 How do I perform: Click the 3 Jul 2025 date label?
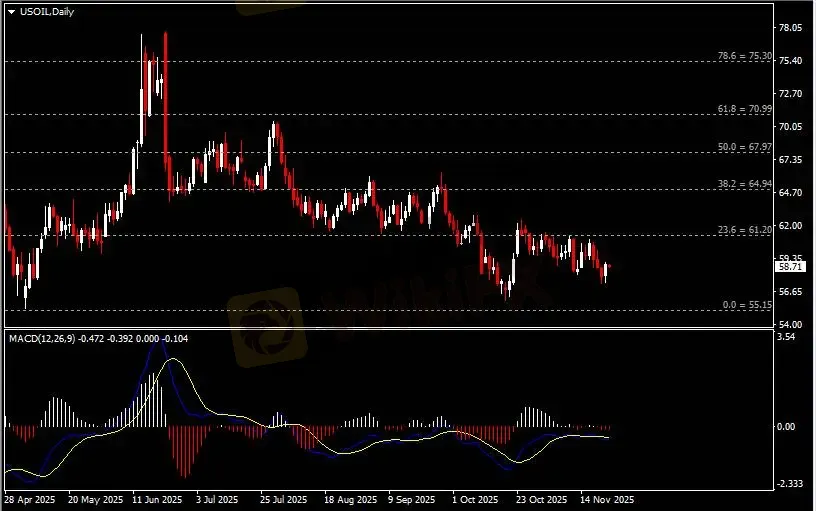(x=217, y=500)
